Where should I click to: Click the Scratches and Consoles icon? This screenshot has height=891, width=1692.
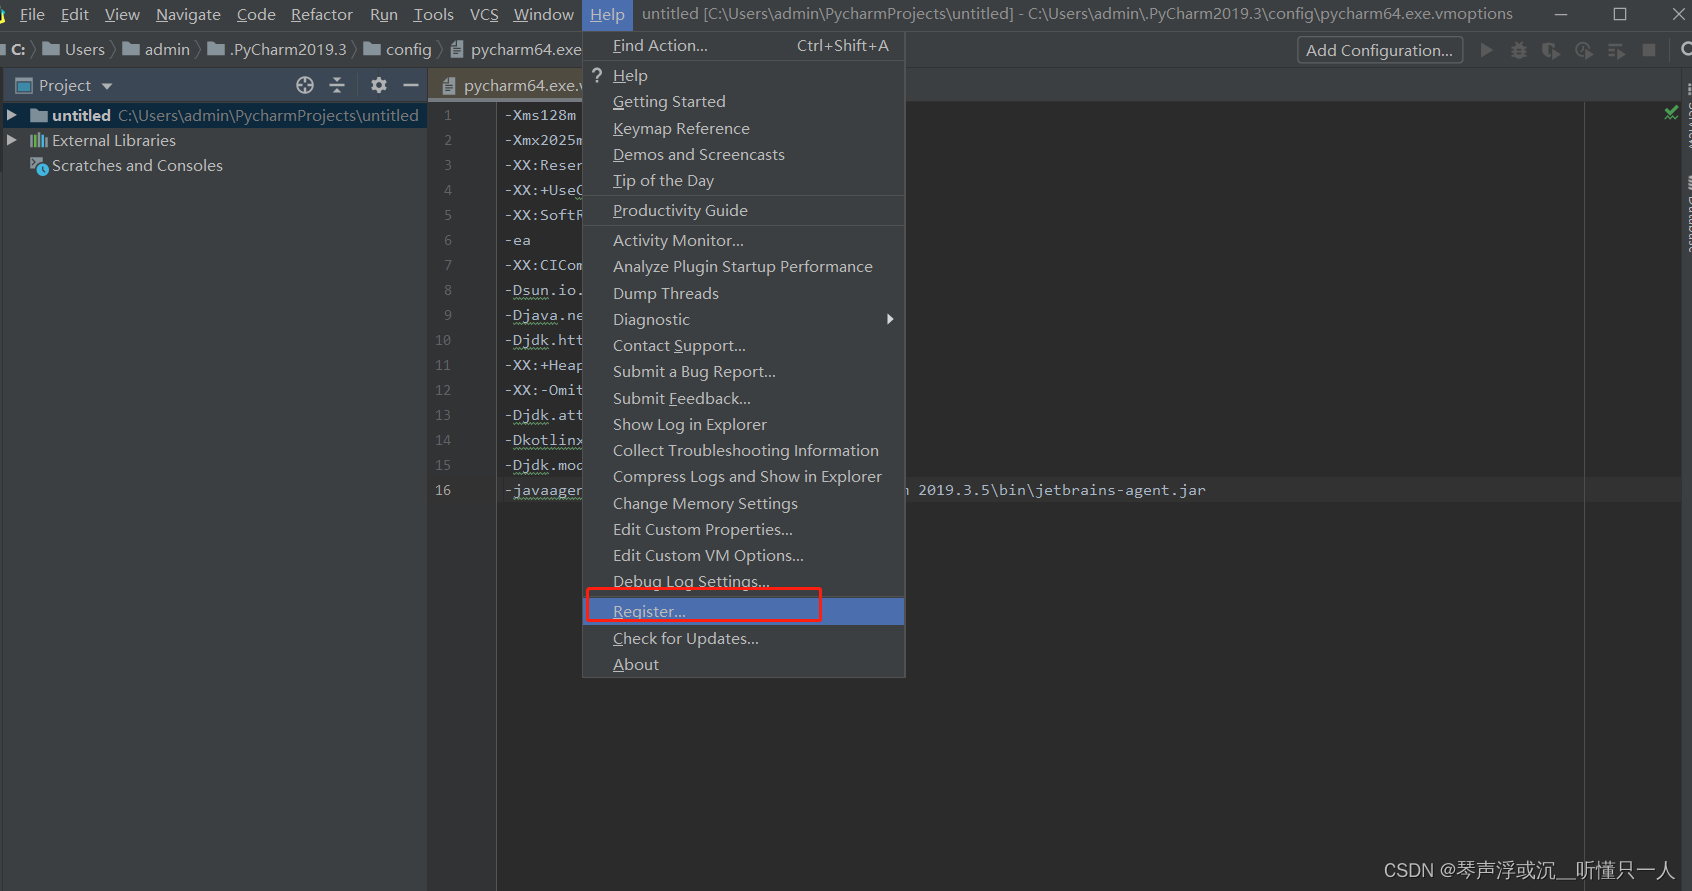click(x=39, y=166)
